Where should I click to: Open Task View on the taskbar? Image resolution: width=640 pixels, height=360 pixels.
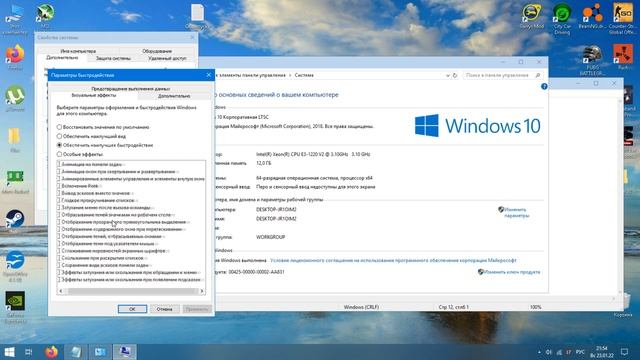[x=29, y=351]
